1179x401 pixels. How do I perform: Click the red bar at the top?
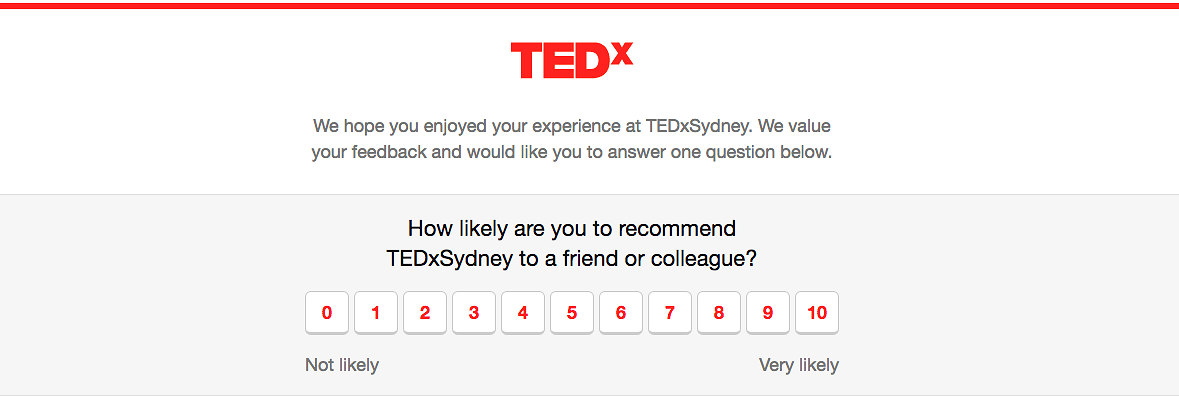[x=589, y=5]
